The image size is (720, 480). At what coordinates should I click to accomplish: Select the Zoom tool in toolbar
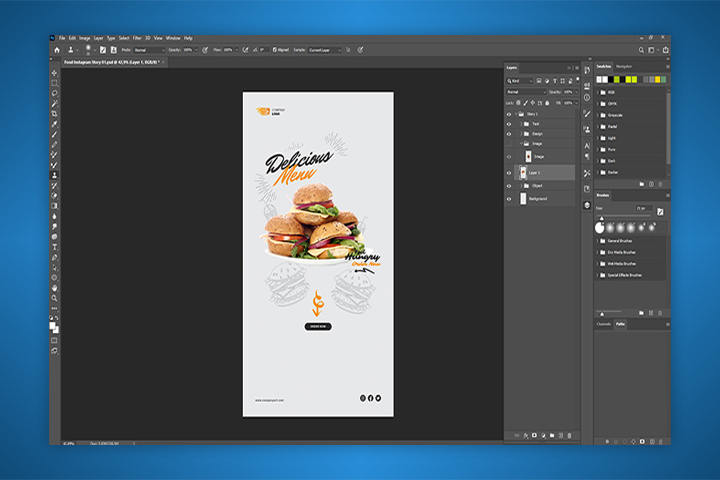[54, 298]
